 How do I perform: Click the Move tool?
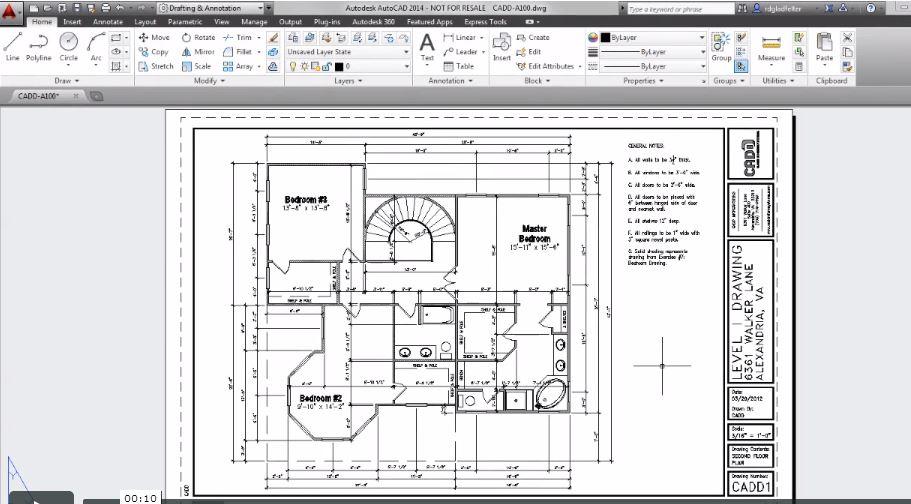click(154, 37)
